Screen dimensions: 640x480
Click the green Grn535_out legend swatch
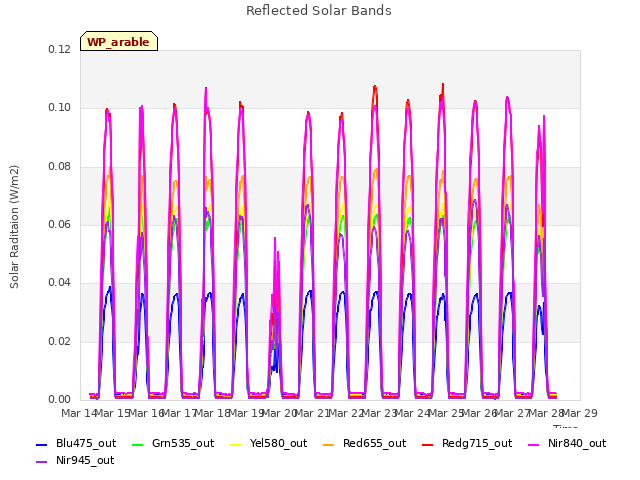(138, 444)
